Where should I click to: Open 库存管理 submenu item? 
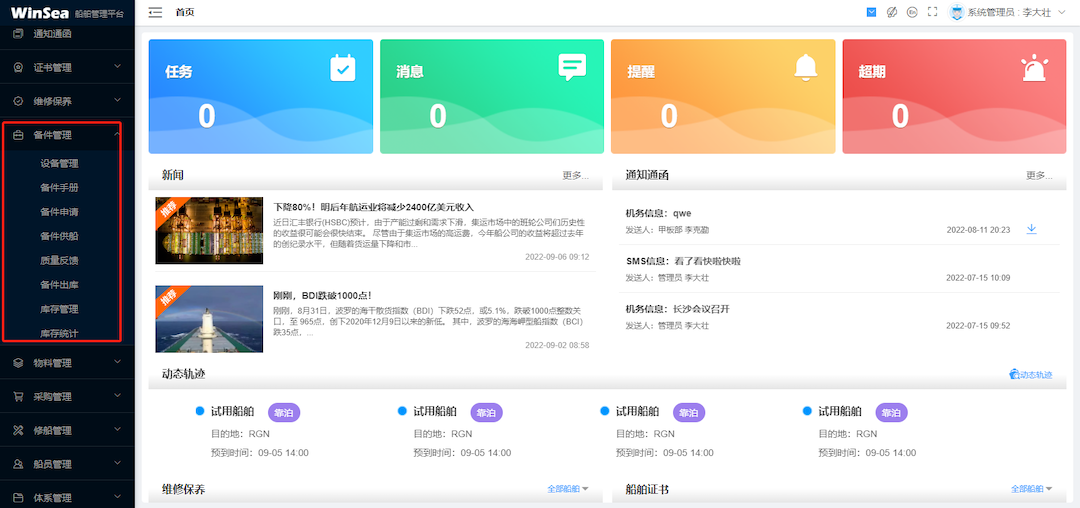[x=59, y=309]
